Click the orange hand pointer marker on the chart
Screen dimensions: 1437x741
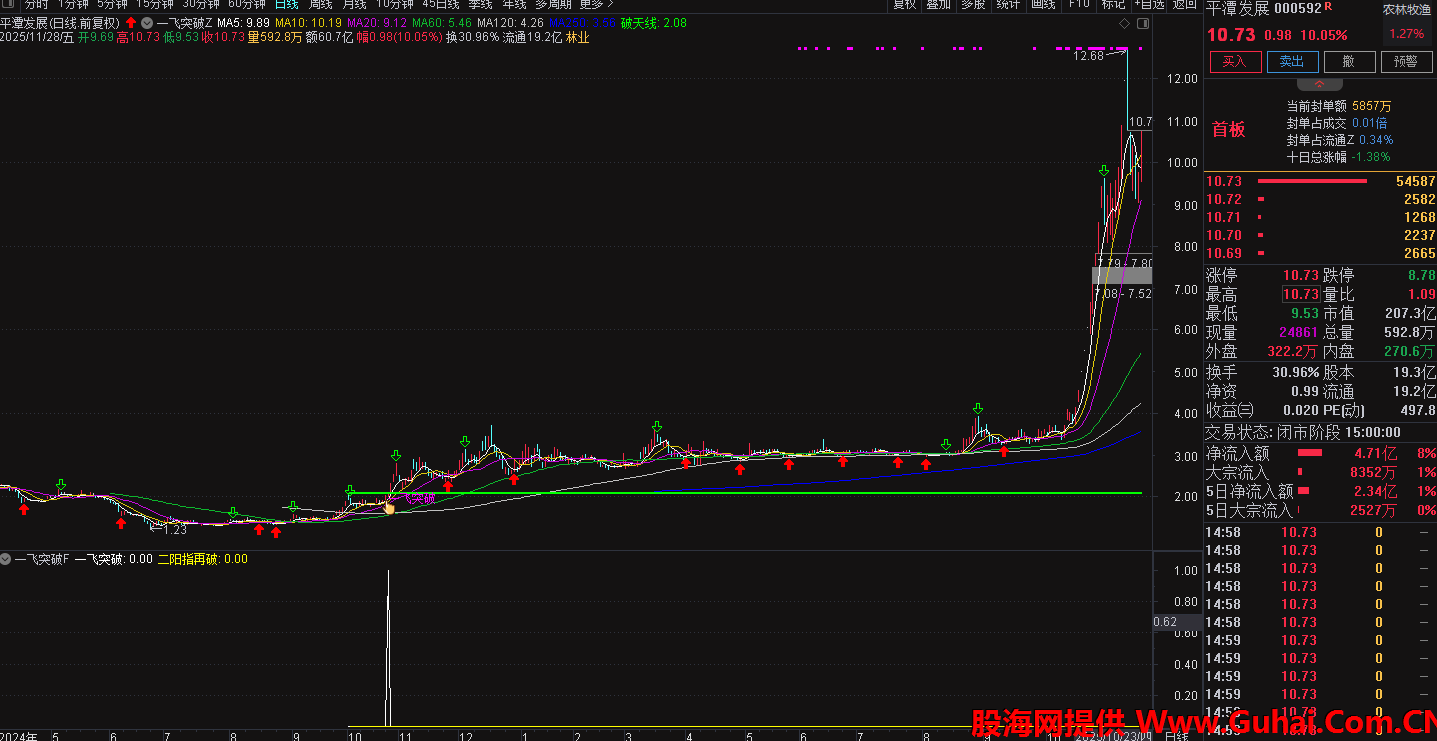[x=389, y=508]
